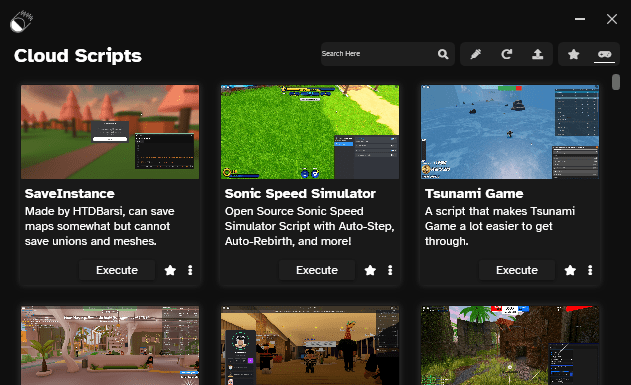Favorite the SaveInstance script
This screenshot has height=385, width=631.
[x=170, y=270]
